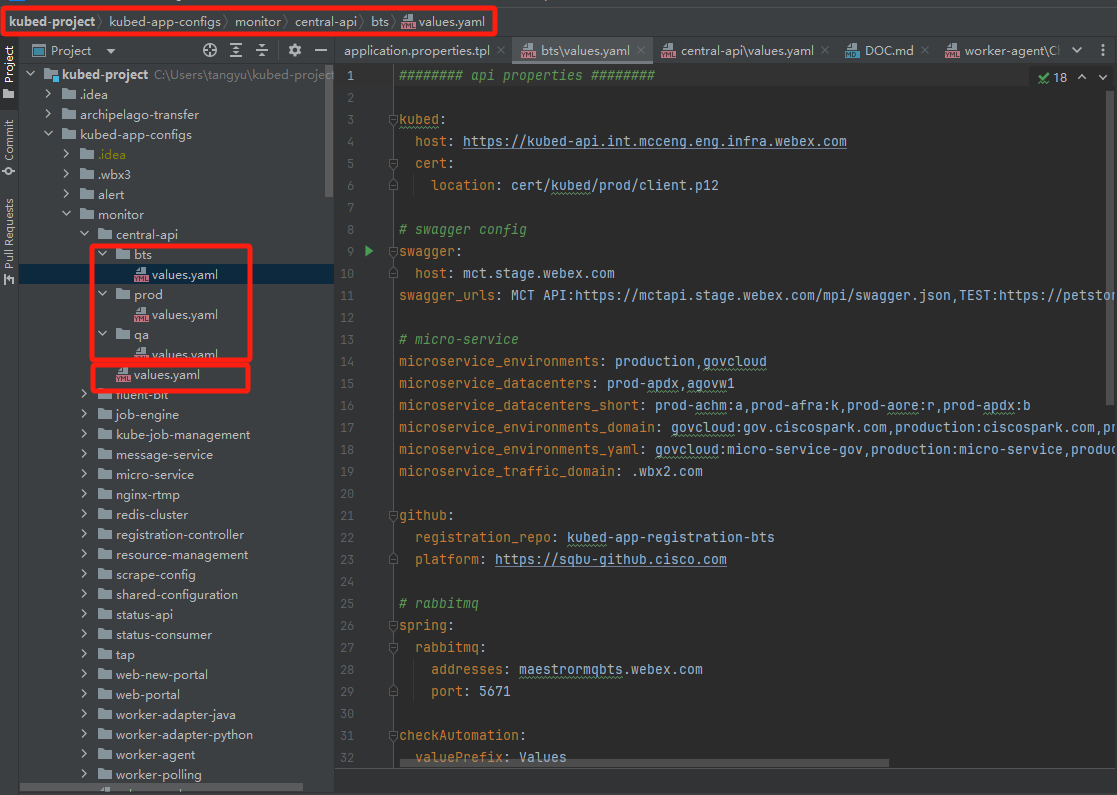Collapse the kubed-app-configs folder
Viewport: 1117px width, 795px height.
(48, 134)
